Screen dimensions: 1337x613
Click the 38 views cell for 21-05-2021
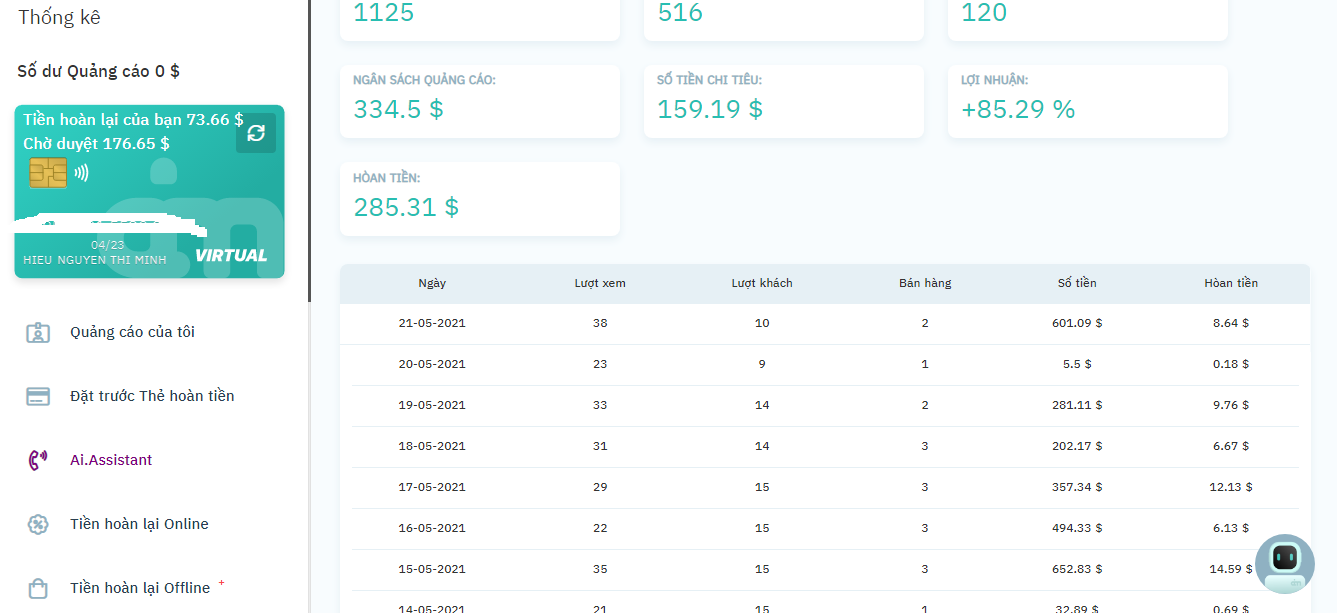[600, 323]
